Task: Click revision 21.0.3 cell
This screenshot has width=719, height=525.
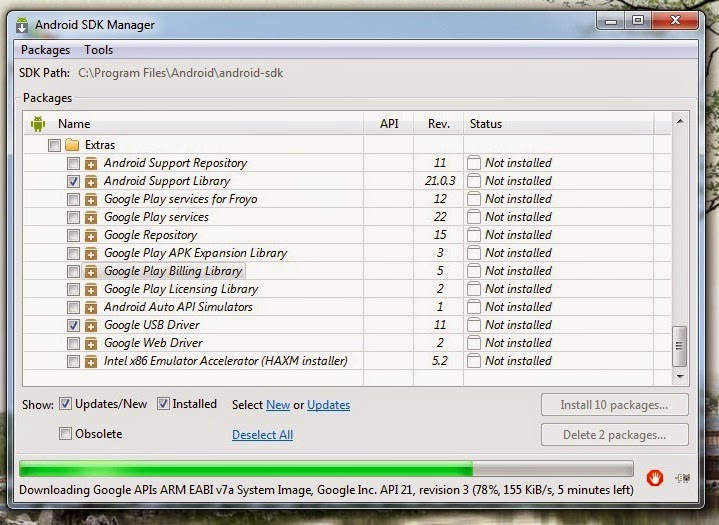Action: pyautogui.click(x=440, y=181)
